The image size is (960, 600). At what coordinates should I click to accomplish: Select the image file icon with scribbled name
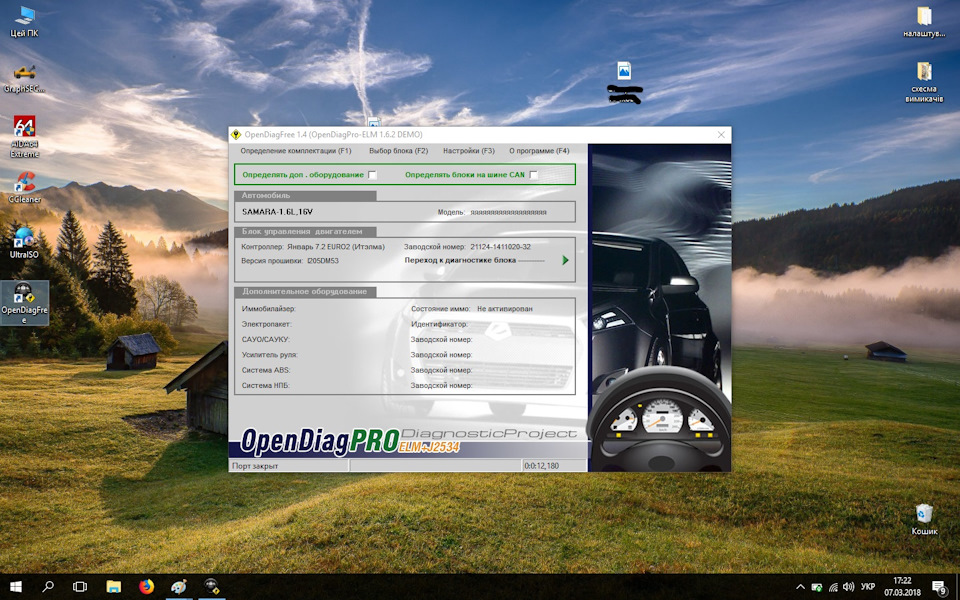pos(624,82)
